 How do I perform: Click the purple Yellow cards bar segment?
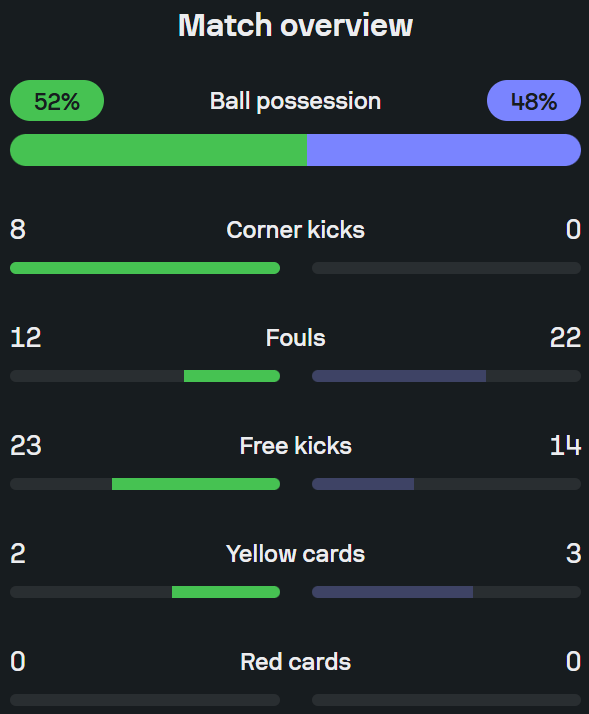392,592
